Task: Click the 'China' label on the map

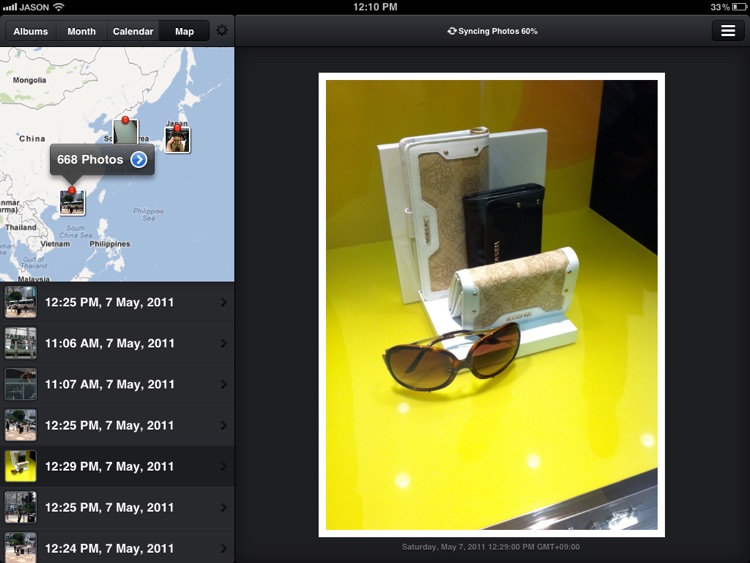Action: [x=32, y=139]
